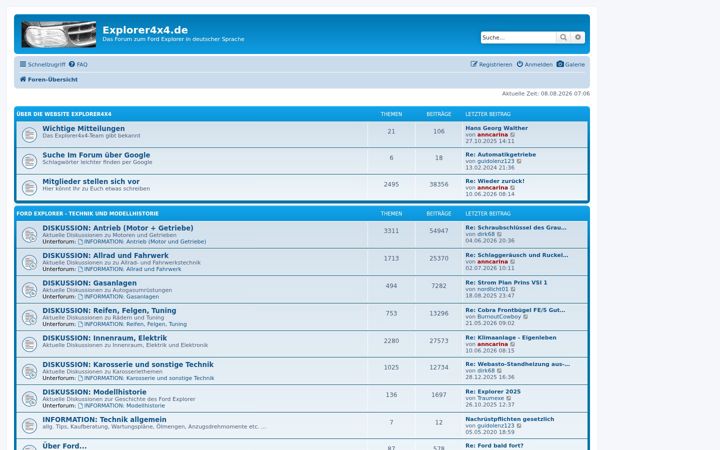Open DISKUSSION: Allrad und Fahrwerk forum

pos(106,255)
